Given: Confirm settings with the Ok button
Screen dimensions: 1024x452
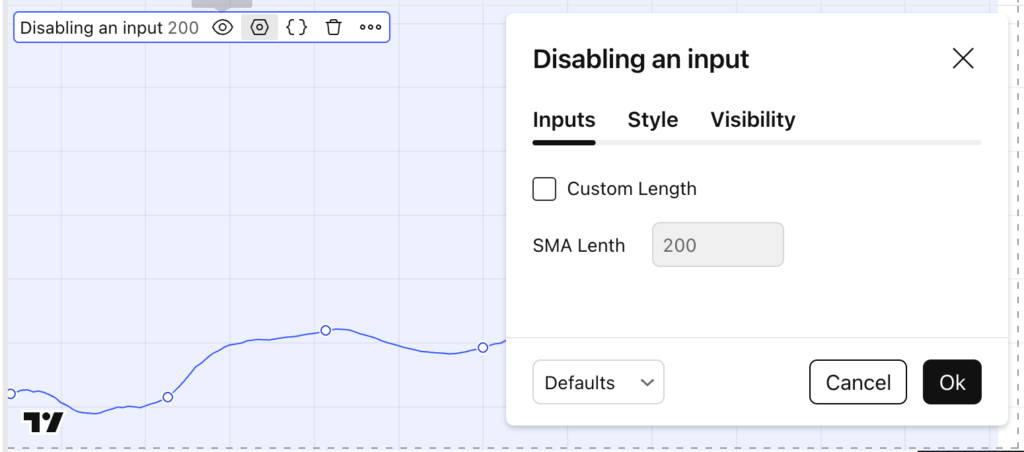Looking at the screenshot, I should point(951,382).
